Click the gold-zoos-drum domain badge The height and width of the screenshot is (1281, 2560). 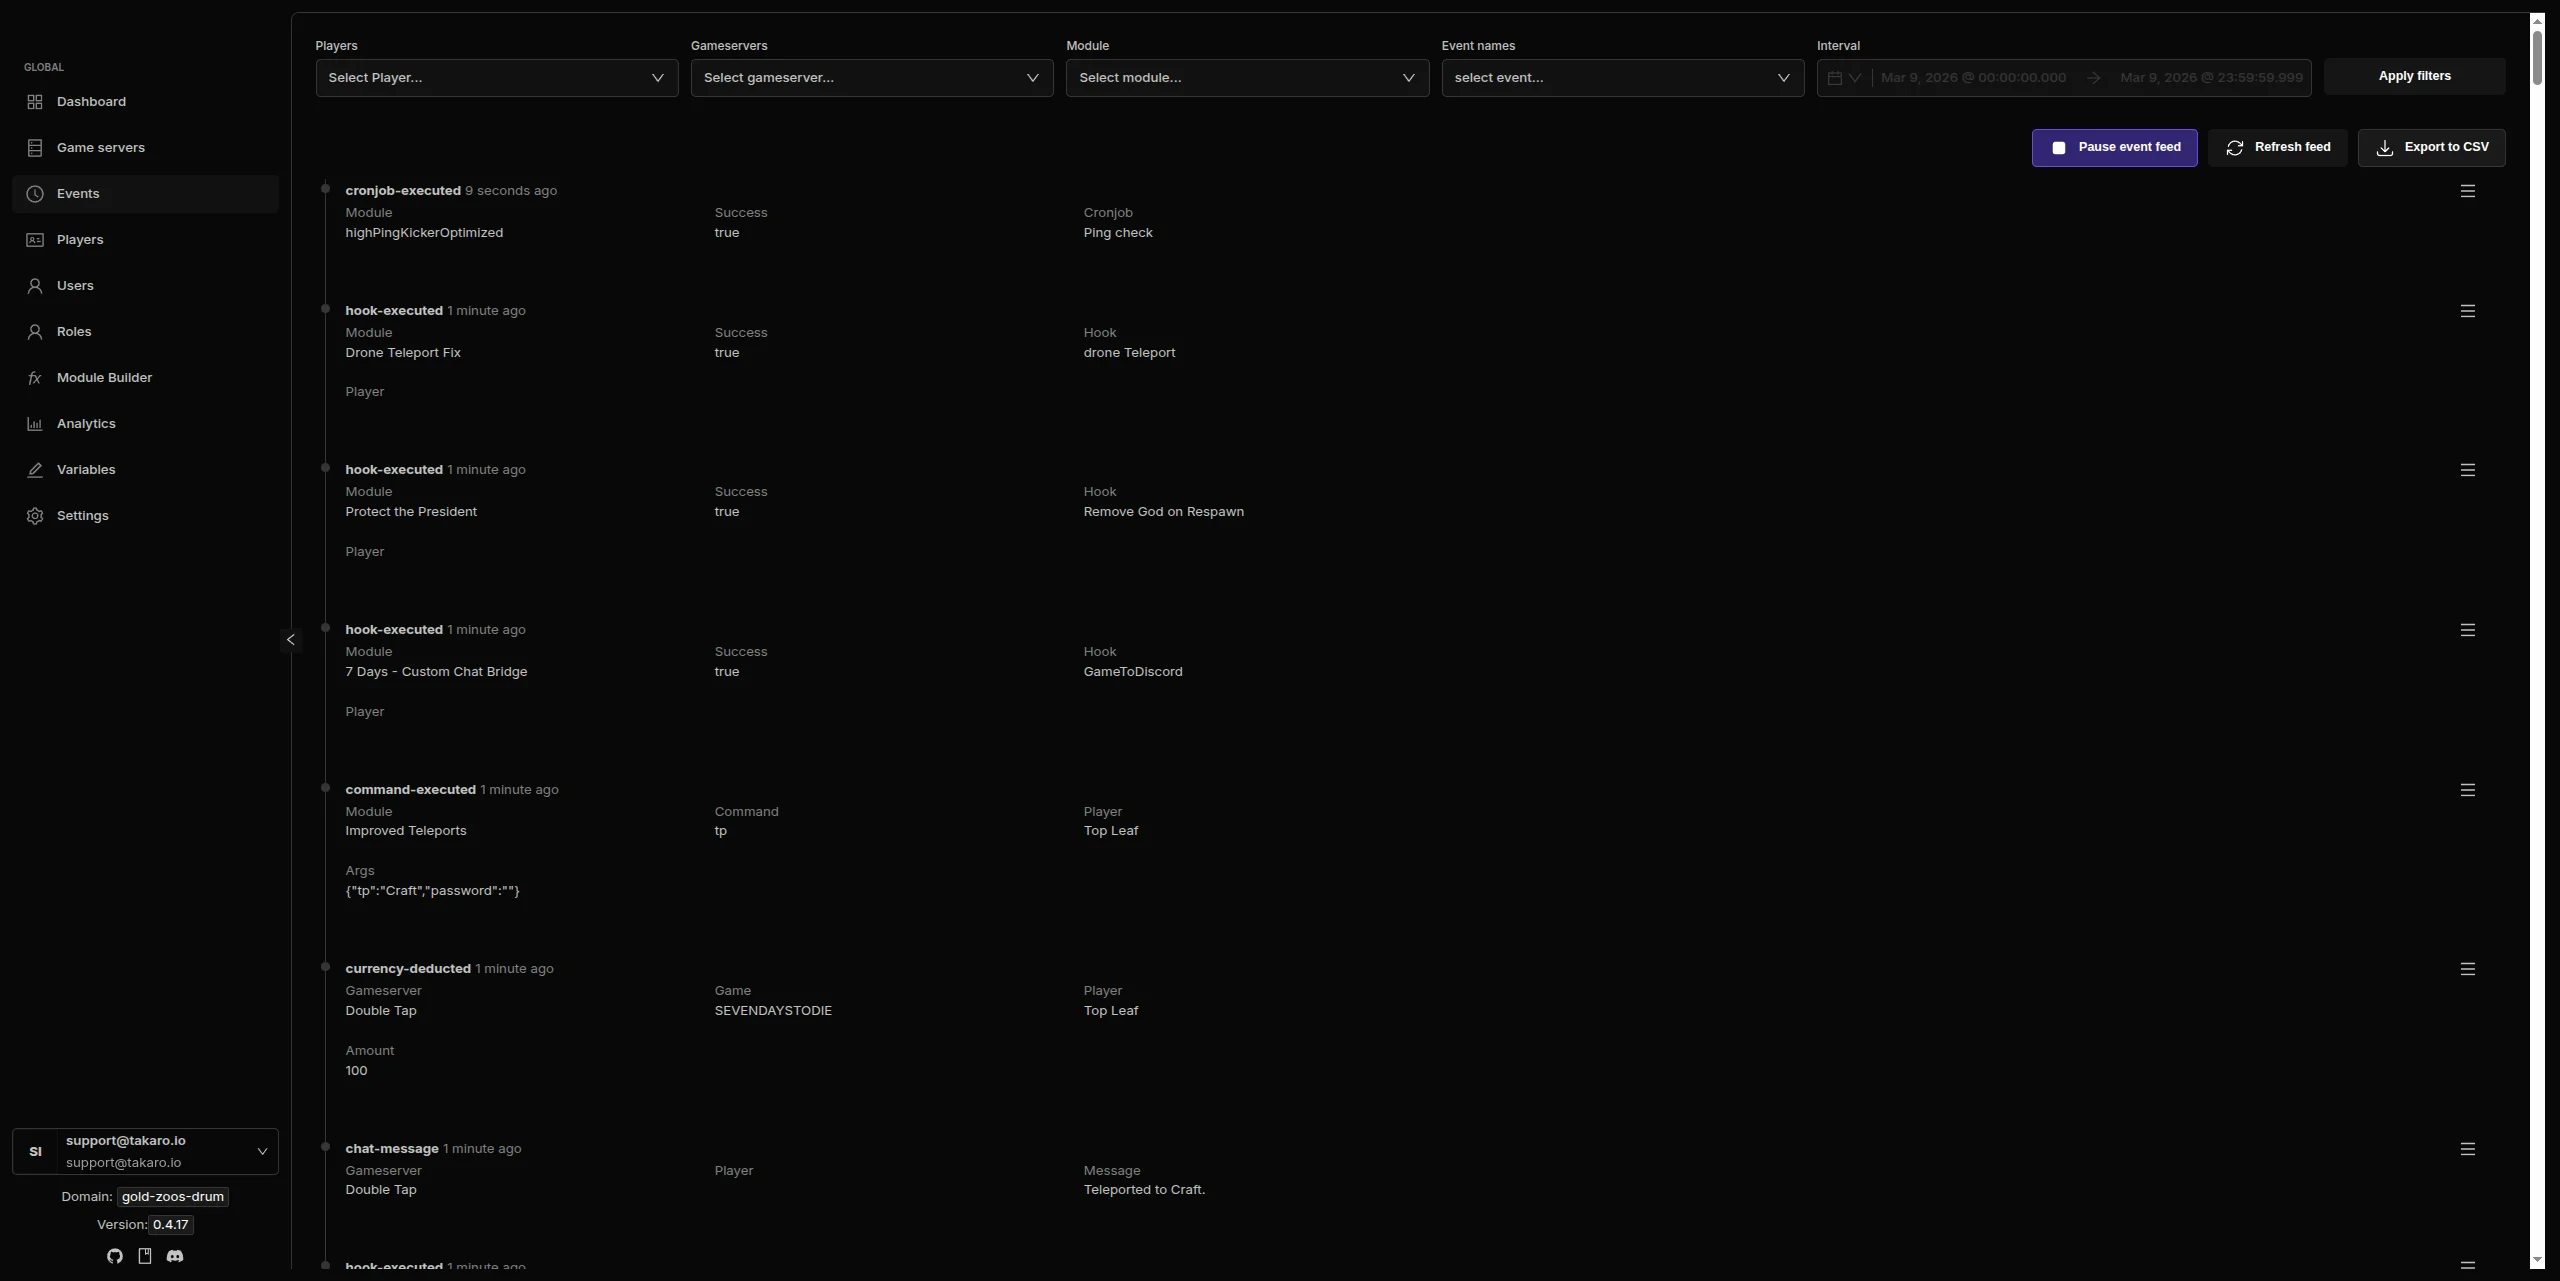coord(172,1196)
